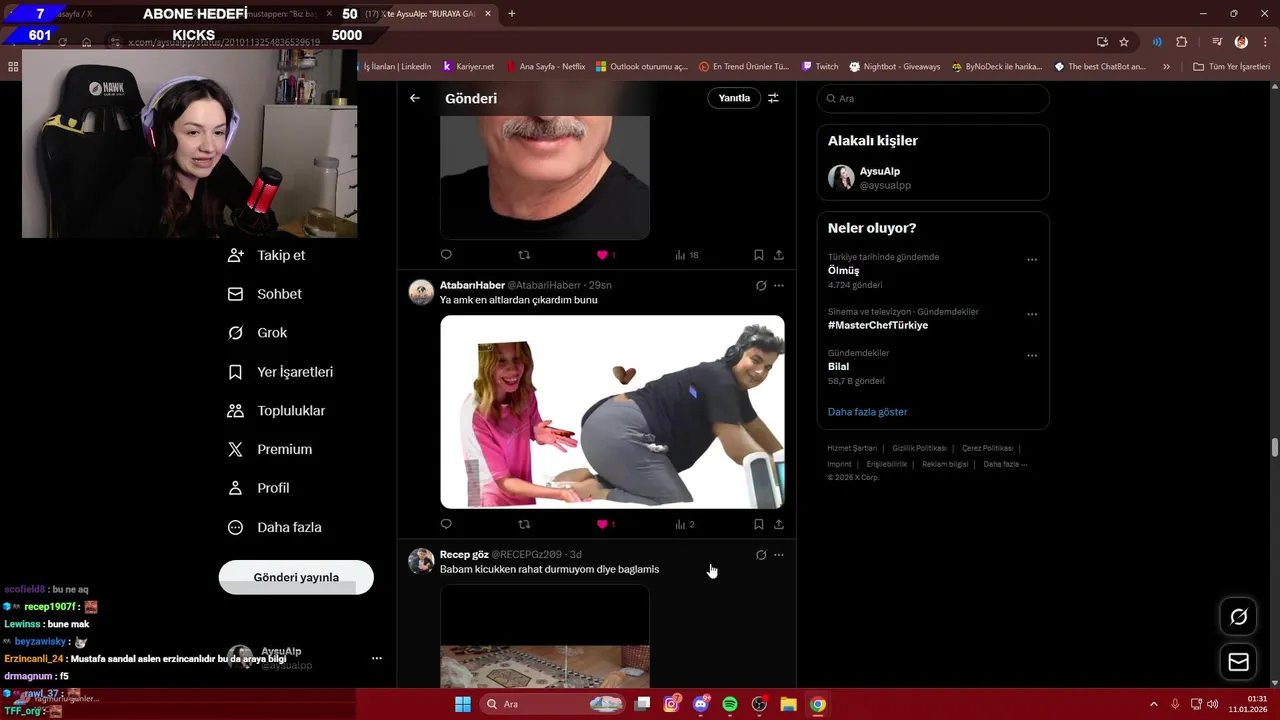This screenshot has width=1280, height=720.
Task: Open Yer İşaretleri in the sidebar
Action: (x=280, y=372)
